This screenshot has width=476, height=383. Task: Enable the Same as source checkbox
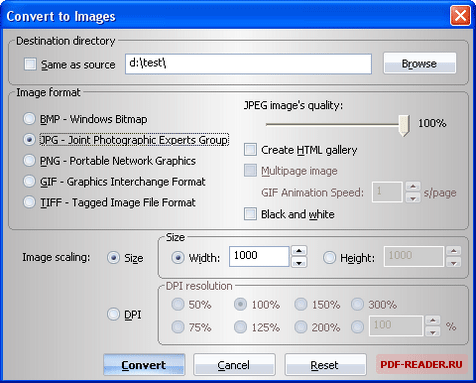click(30, 64)
